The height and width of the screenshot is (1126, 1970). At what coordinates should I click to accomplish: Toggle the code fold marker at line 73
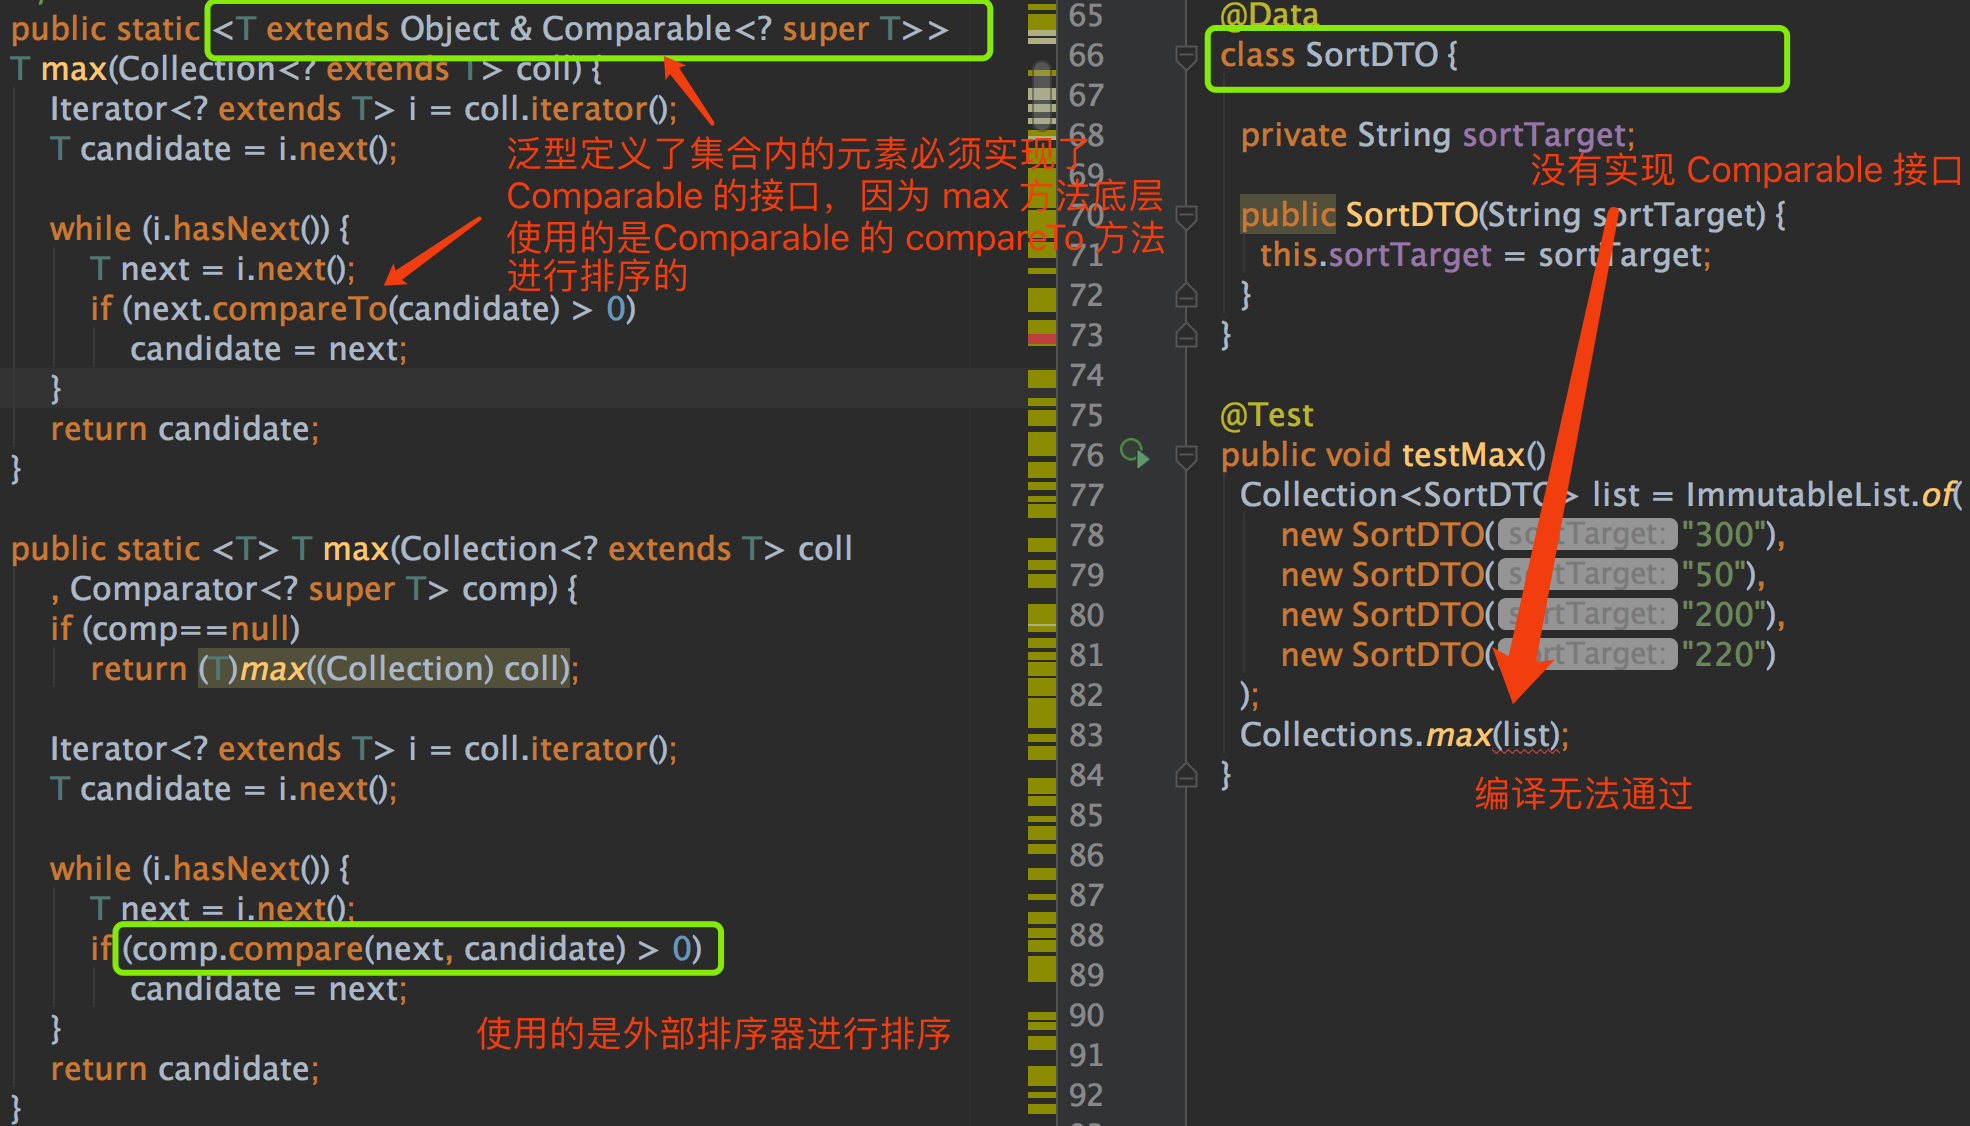[1185, 335]
